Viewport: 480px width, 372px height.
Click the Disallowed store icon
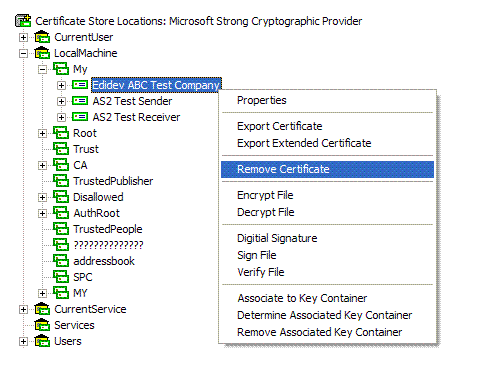coord(61,197)
